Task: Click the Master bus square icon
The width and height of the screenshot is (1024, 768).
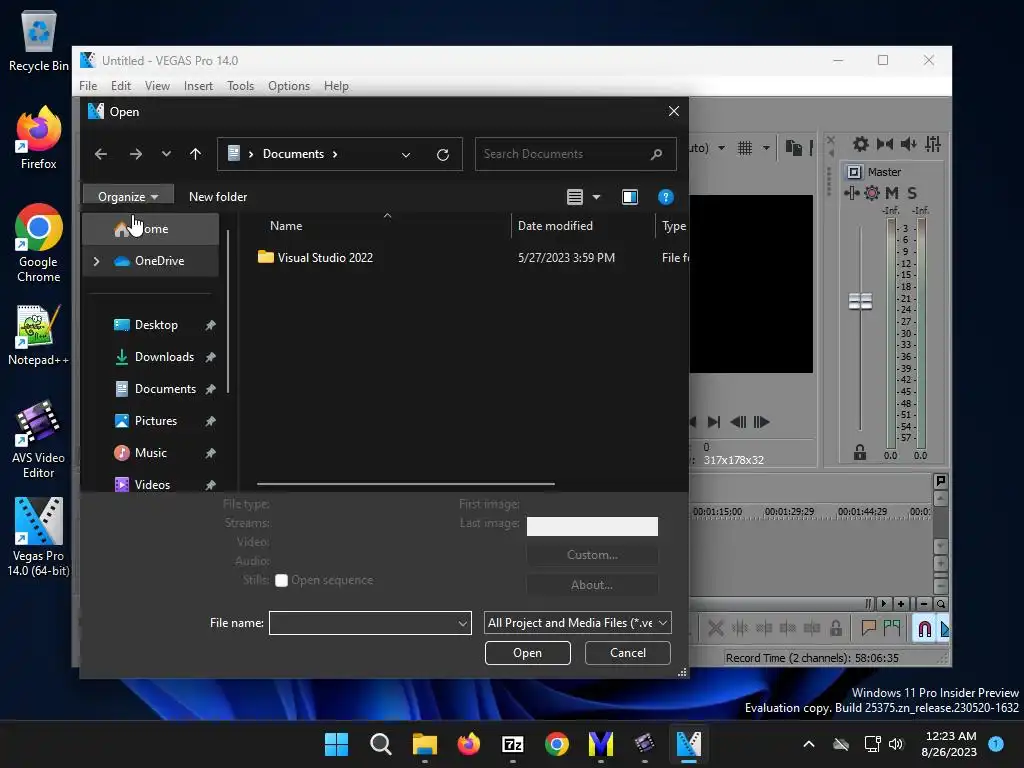Action: click(854, 172)
